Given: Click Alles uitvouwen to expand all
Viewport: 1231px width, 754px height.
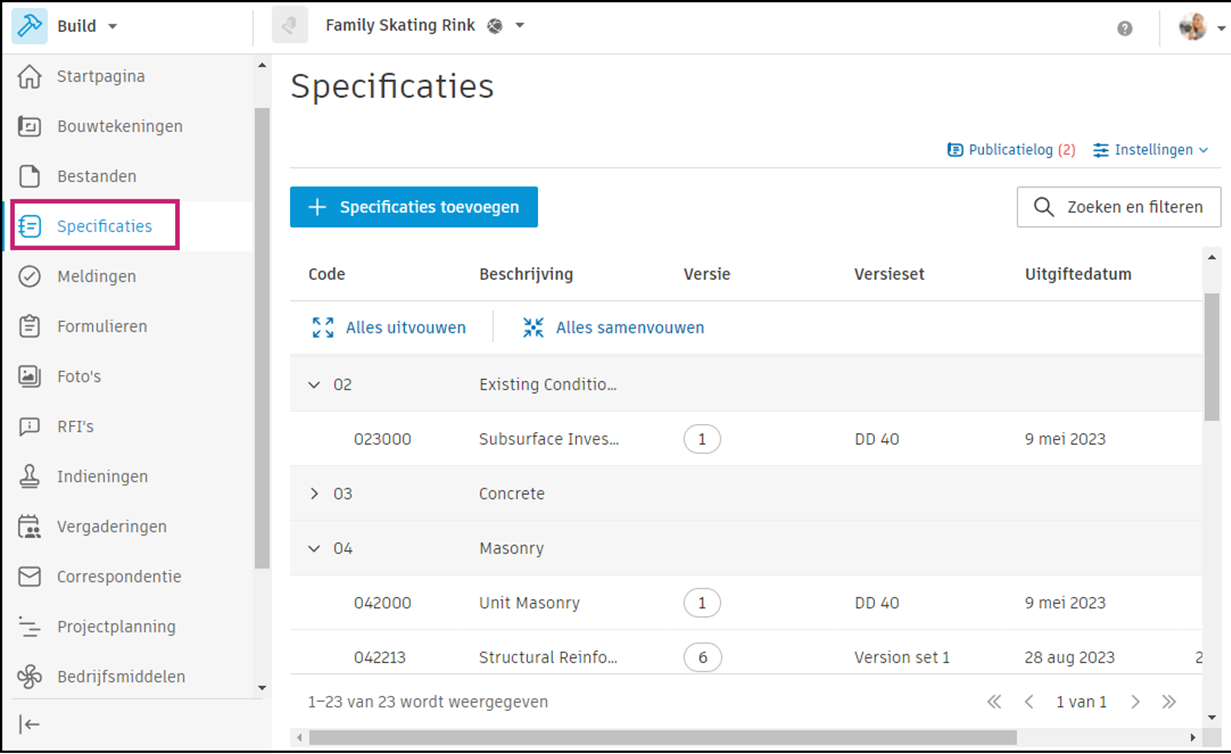Looking at the screenshot, I should [x=389, y=328].
